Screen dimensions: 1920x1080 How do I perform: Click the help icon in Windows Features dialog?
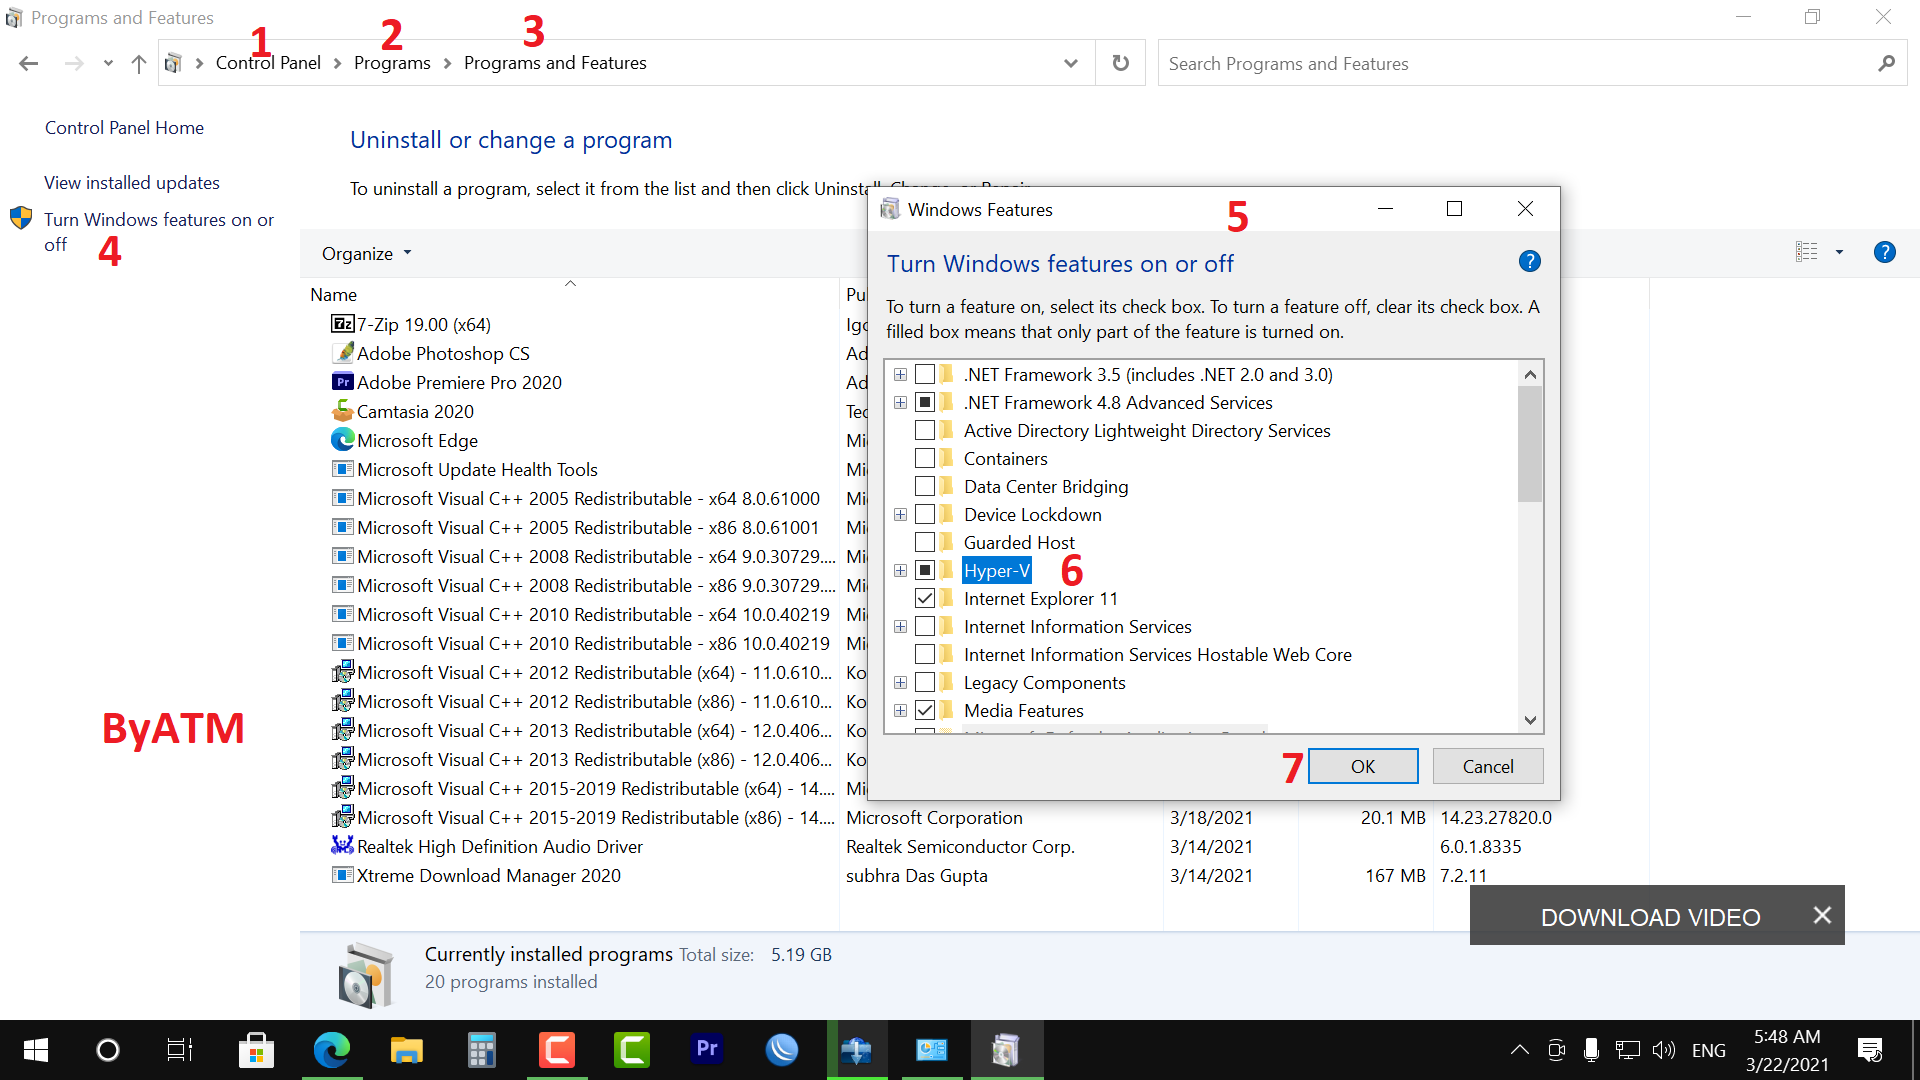(x=1529, y=262)
